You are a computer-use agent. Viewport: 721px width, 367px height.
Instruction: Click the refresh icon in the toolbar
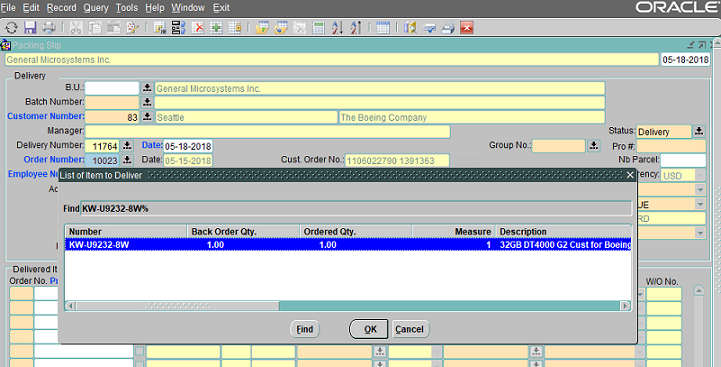[x=11, y=28]
